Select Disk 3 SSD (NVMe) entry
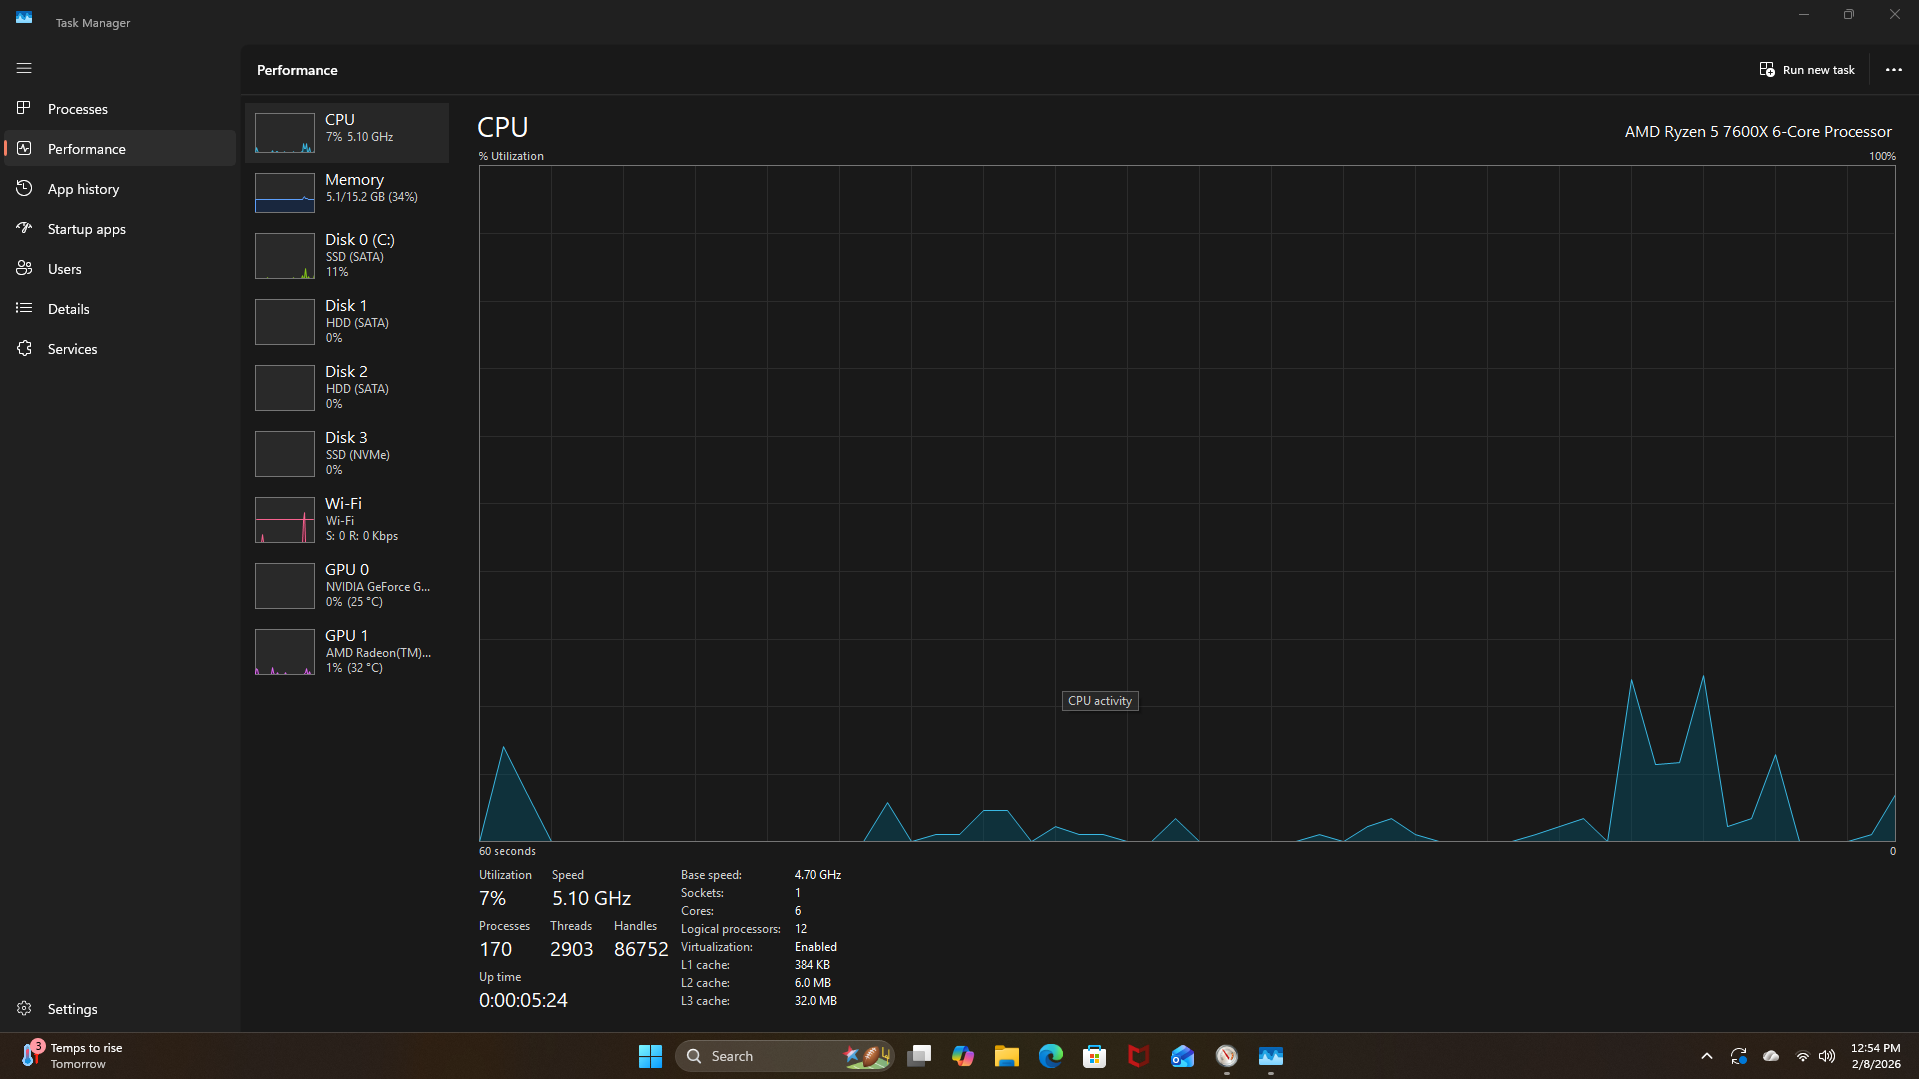 click(347, 453)
